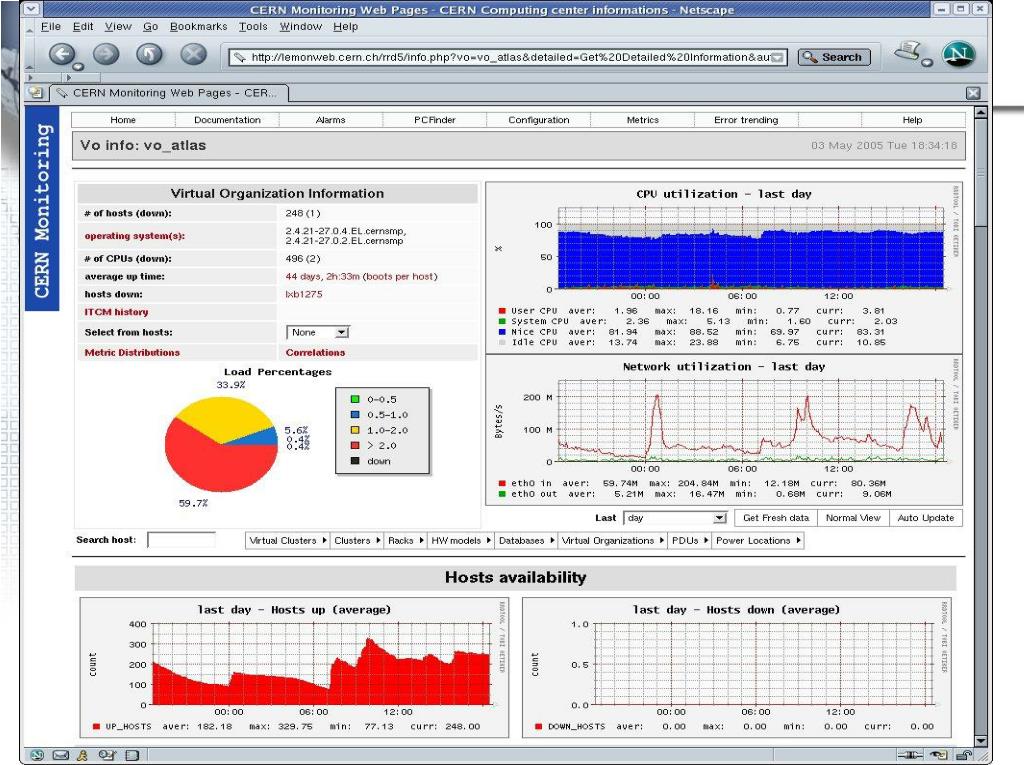This screenshot has width=1024, height=765.
Task: Open the Select from hosts None dropdown
Action: 318,332
